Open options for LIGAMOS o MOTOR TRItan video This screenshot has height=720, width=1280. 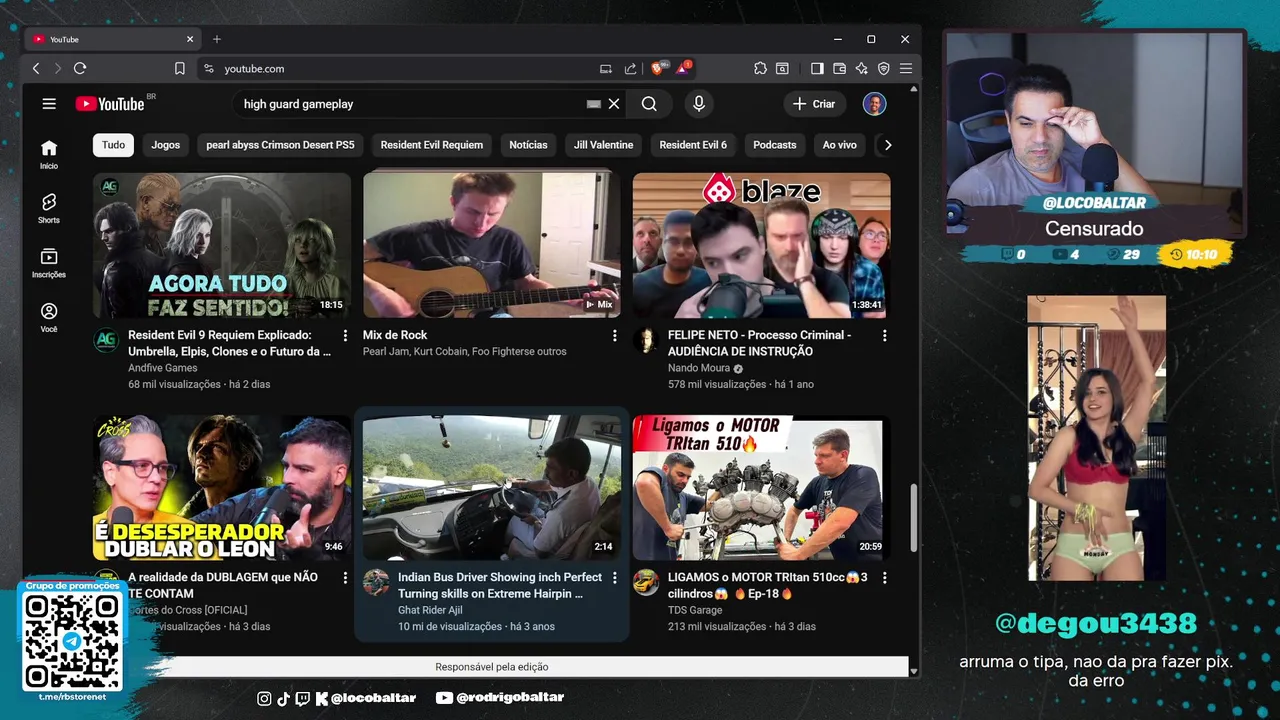[x=884, y=578]
